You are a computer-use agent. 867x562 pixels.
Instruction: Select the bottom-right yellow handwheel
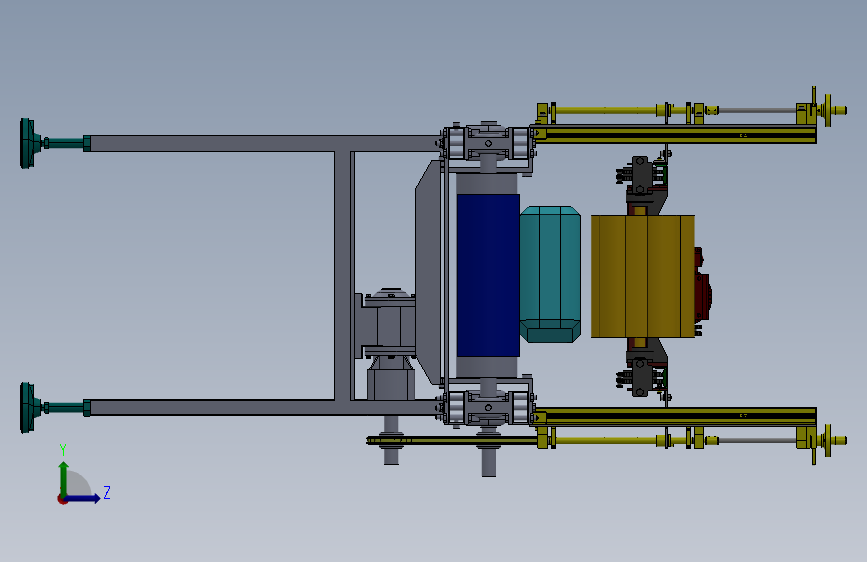tap(828, 440)
